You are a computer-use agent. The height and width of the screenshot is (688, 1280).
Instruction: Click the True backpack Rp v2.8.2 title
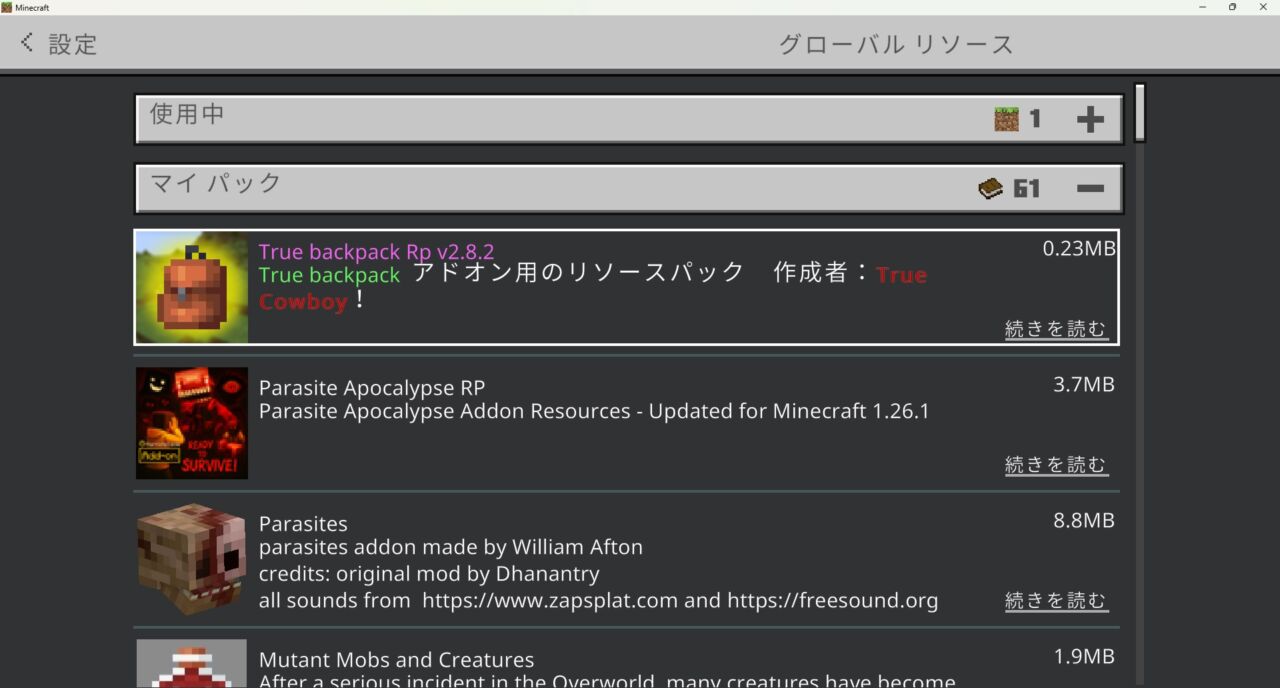point(376,252)
